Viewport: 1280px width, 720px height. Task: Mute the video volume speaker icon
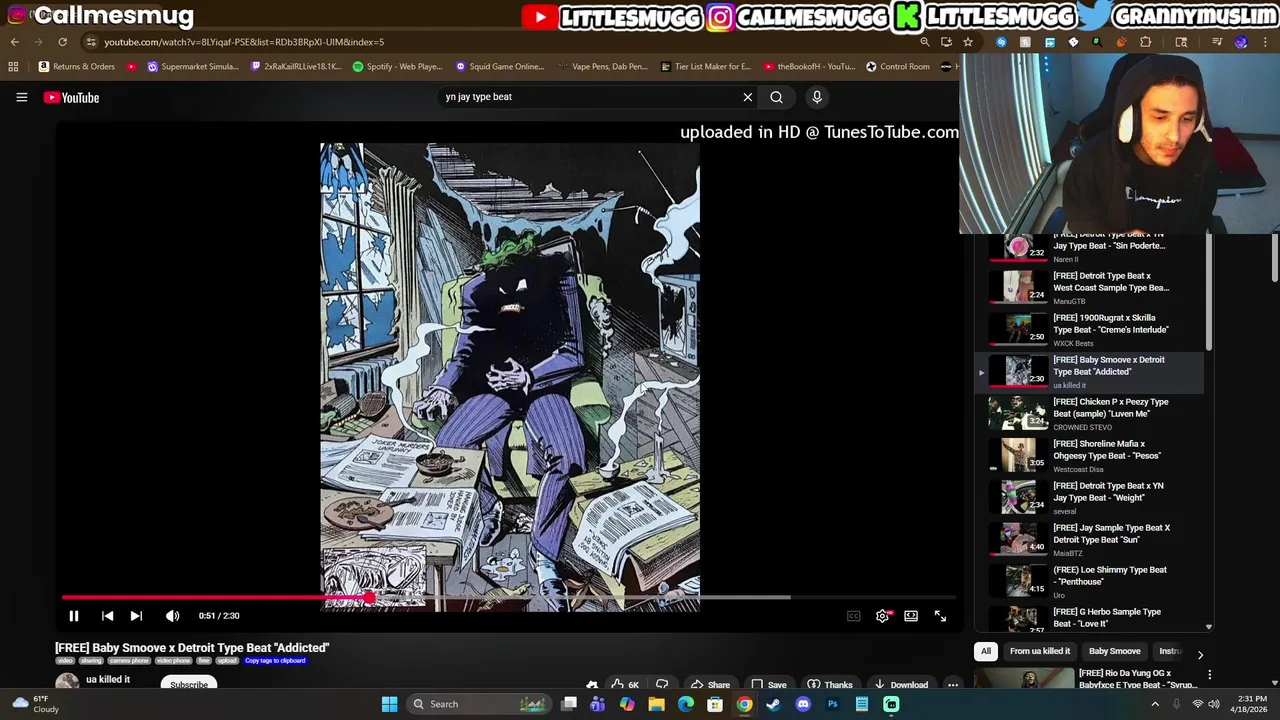pyautogui.click(x=172, y=616)
